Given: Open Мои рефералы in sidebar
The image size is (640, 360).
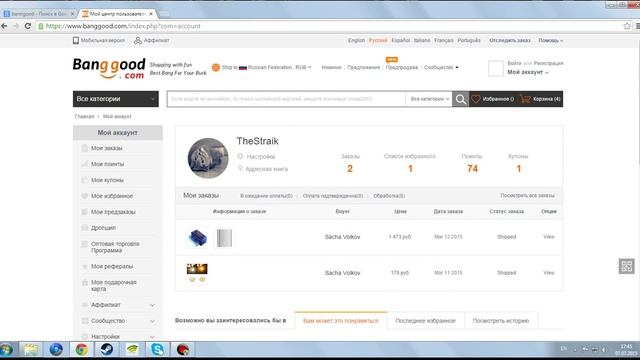Looking at the screenshot, I should point(112,266).
